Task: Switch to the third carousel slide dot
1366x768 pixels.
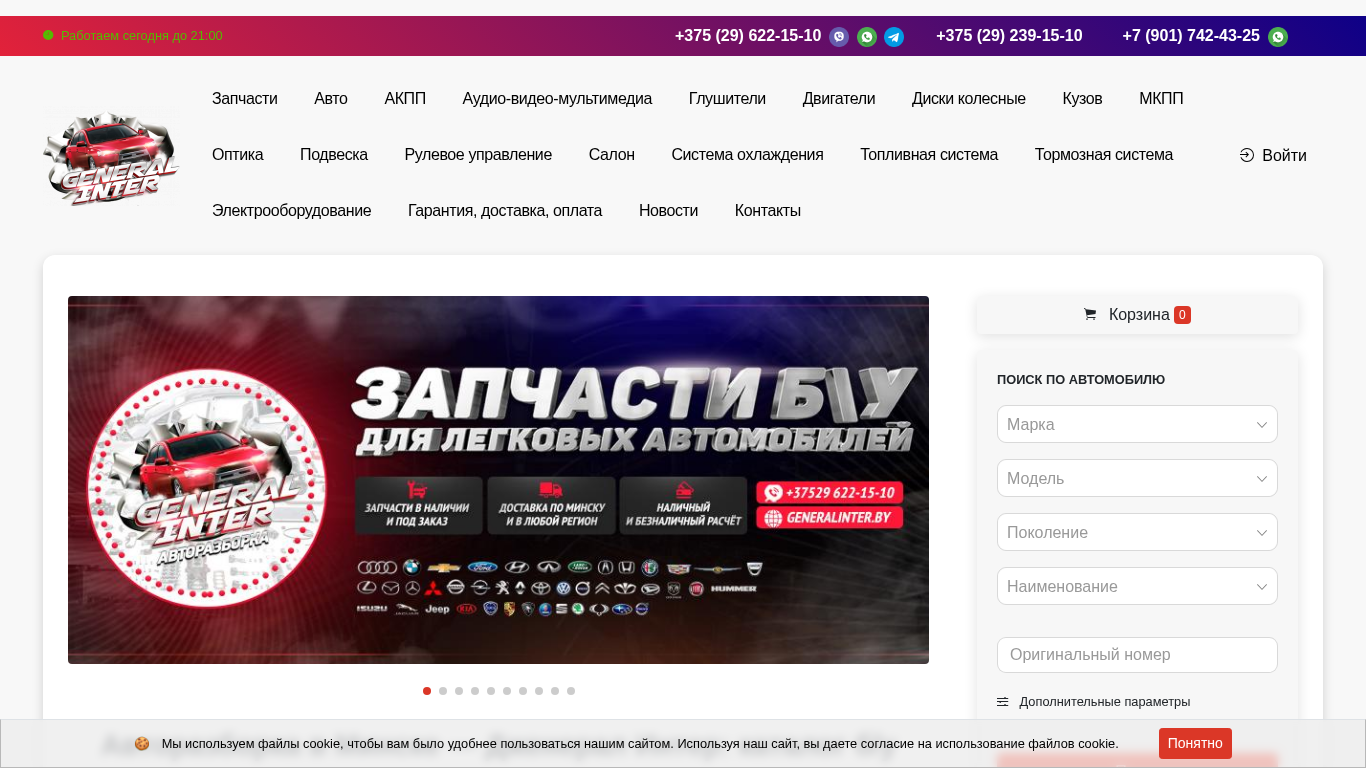Action: [x=459, y=691]
